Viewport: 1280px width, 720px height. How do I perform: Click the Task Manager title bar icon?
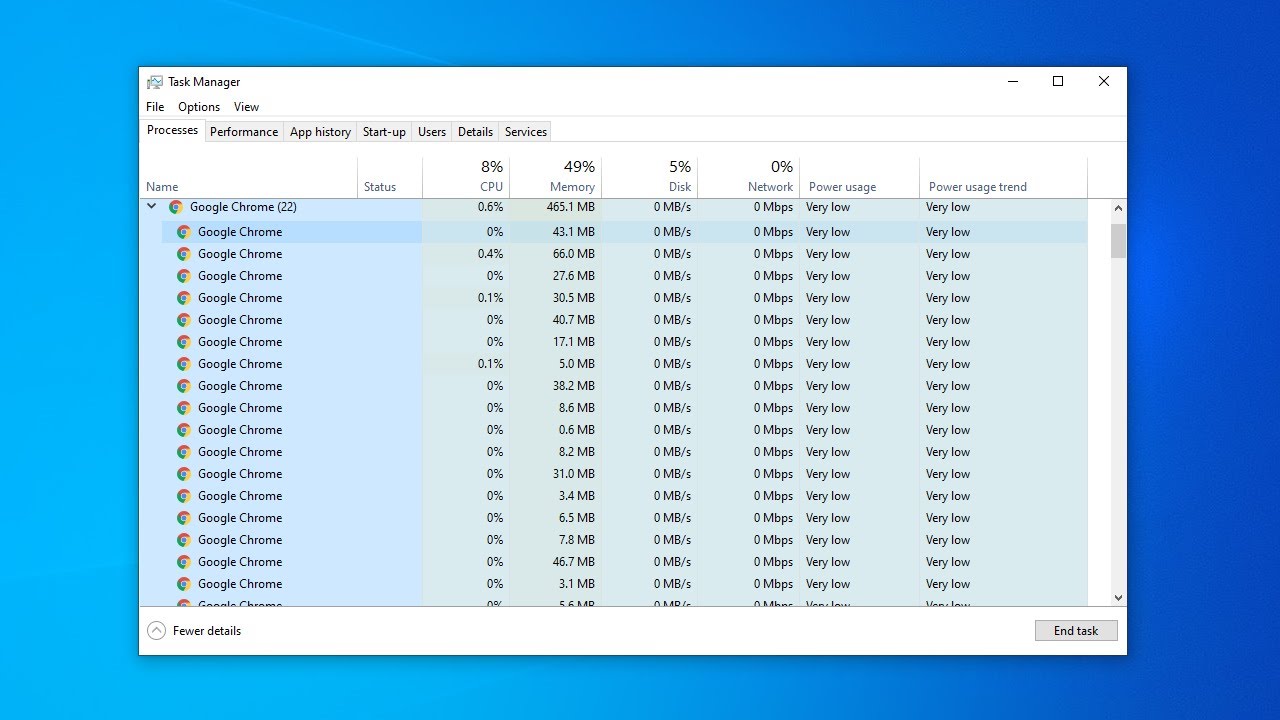click(155, 82)
